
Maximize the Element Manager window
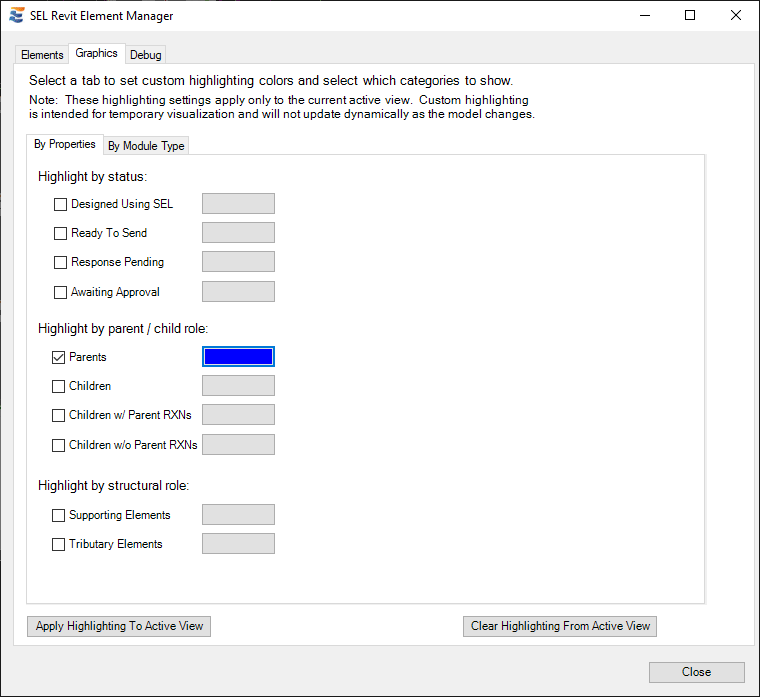pos(690,16)
